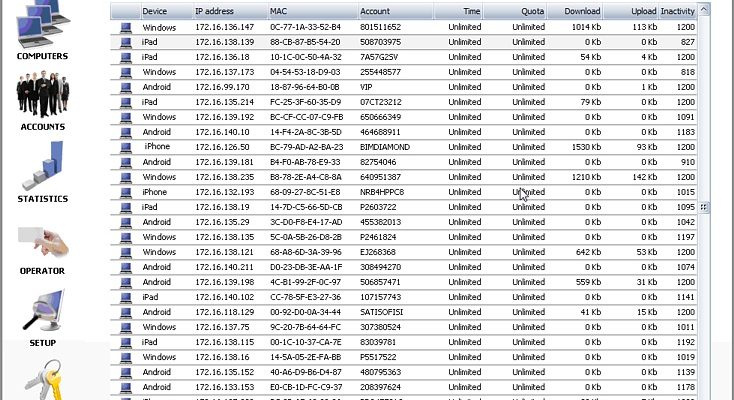Select the row with MAC 5C-0A-5B-26-D8-2B
The height and width of the screenshot is (400, 734).
[x=404, y=237]
